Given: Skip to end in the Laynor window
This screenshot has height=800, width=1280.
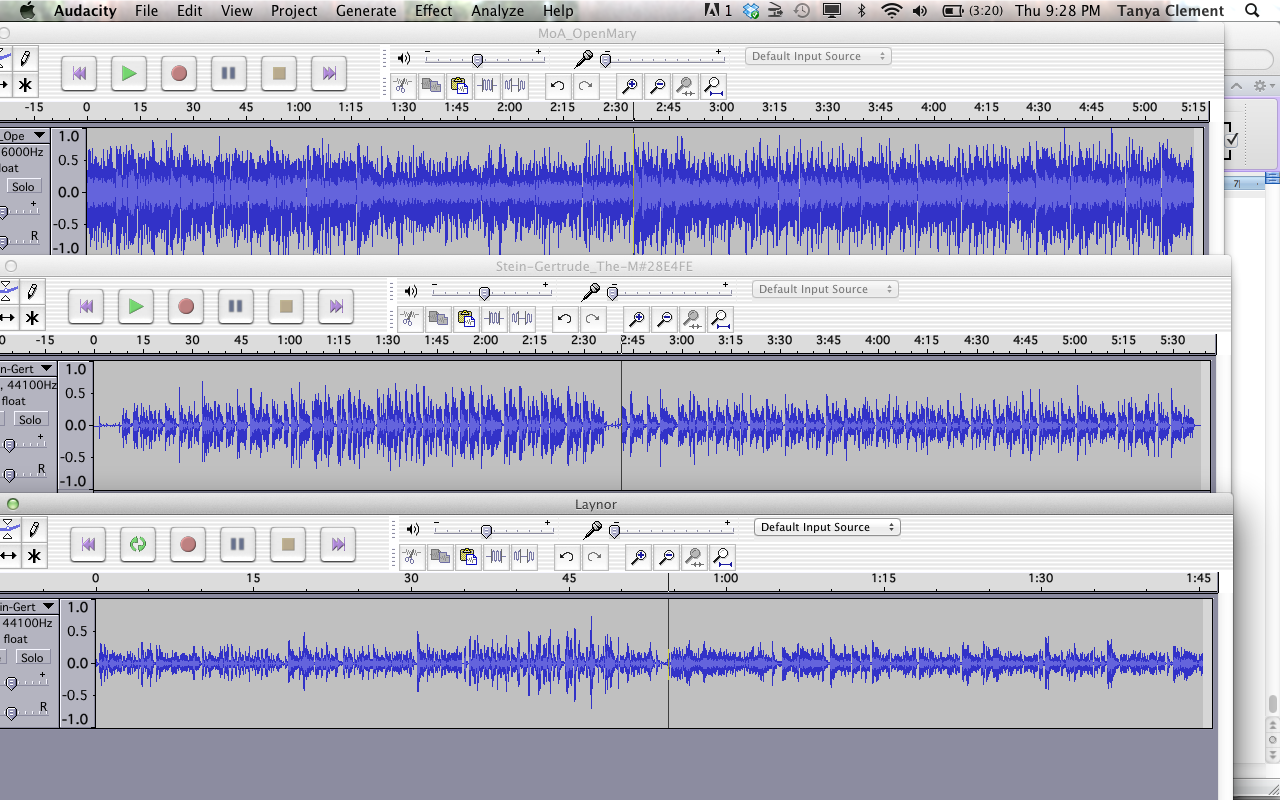Looking at the screenshot, I should (x=338, y=544).
